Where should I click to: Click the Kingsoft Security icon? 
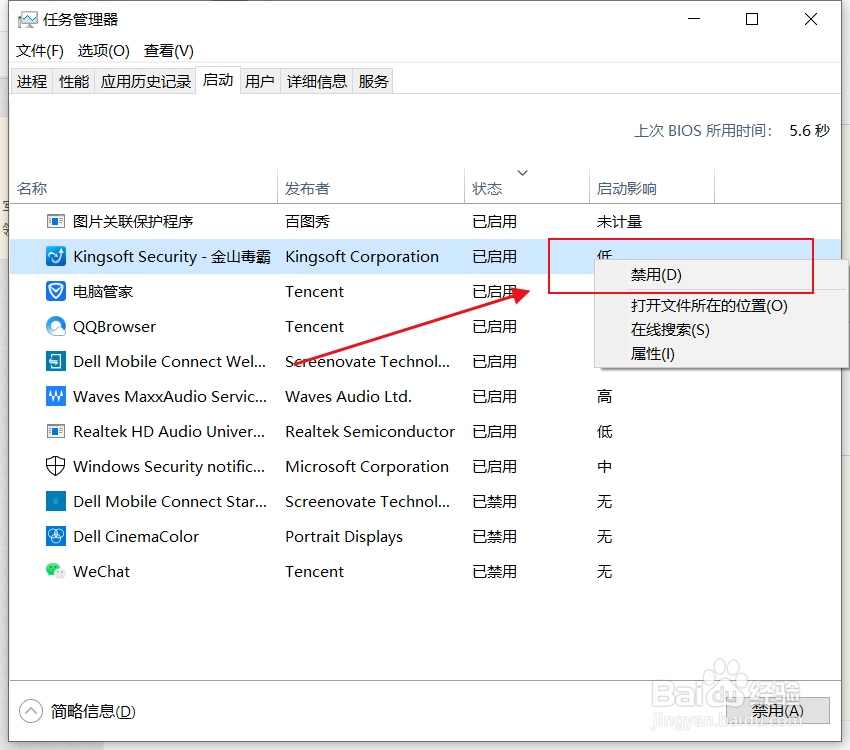pyautogui.click(x=55, y=256)
